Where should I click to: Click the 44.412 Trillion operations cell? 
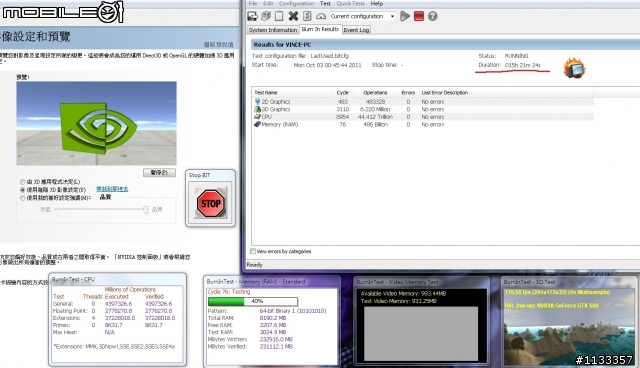tap(375, 117)
